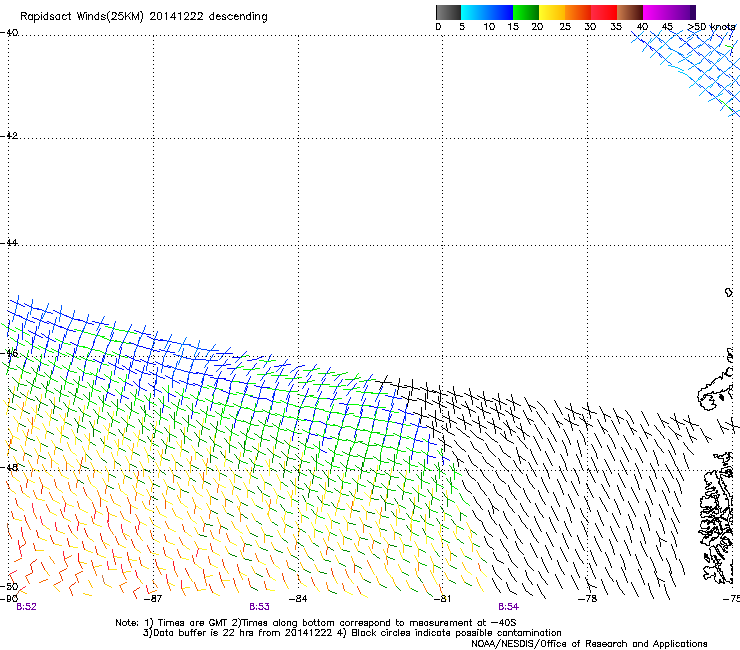Click the brown 35-40 knots color segment

click(x=630, y=12)
